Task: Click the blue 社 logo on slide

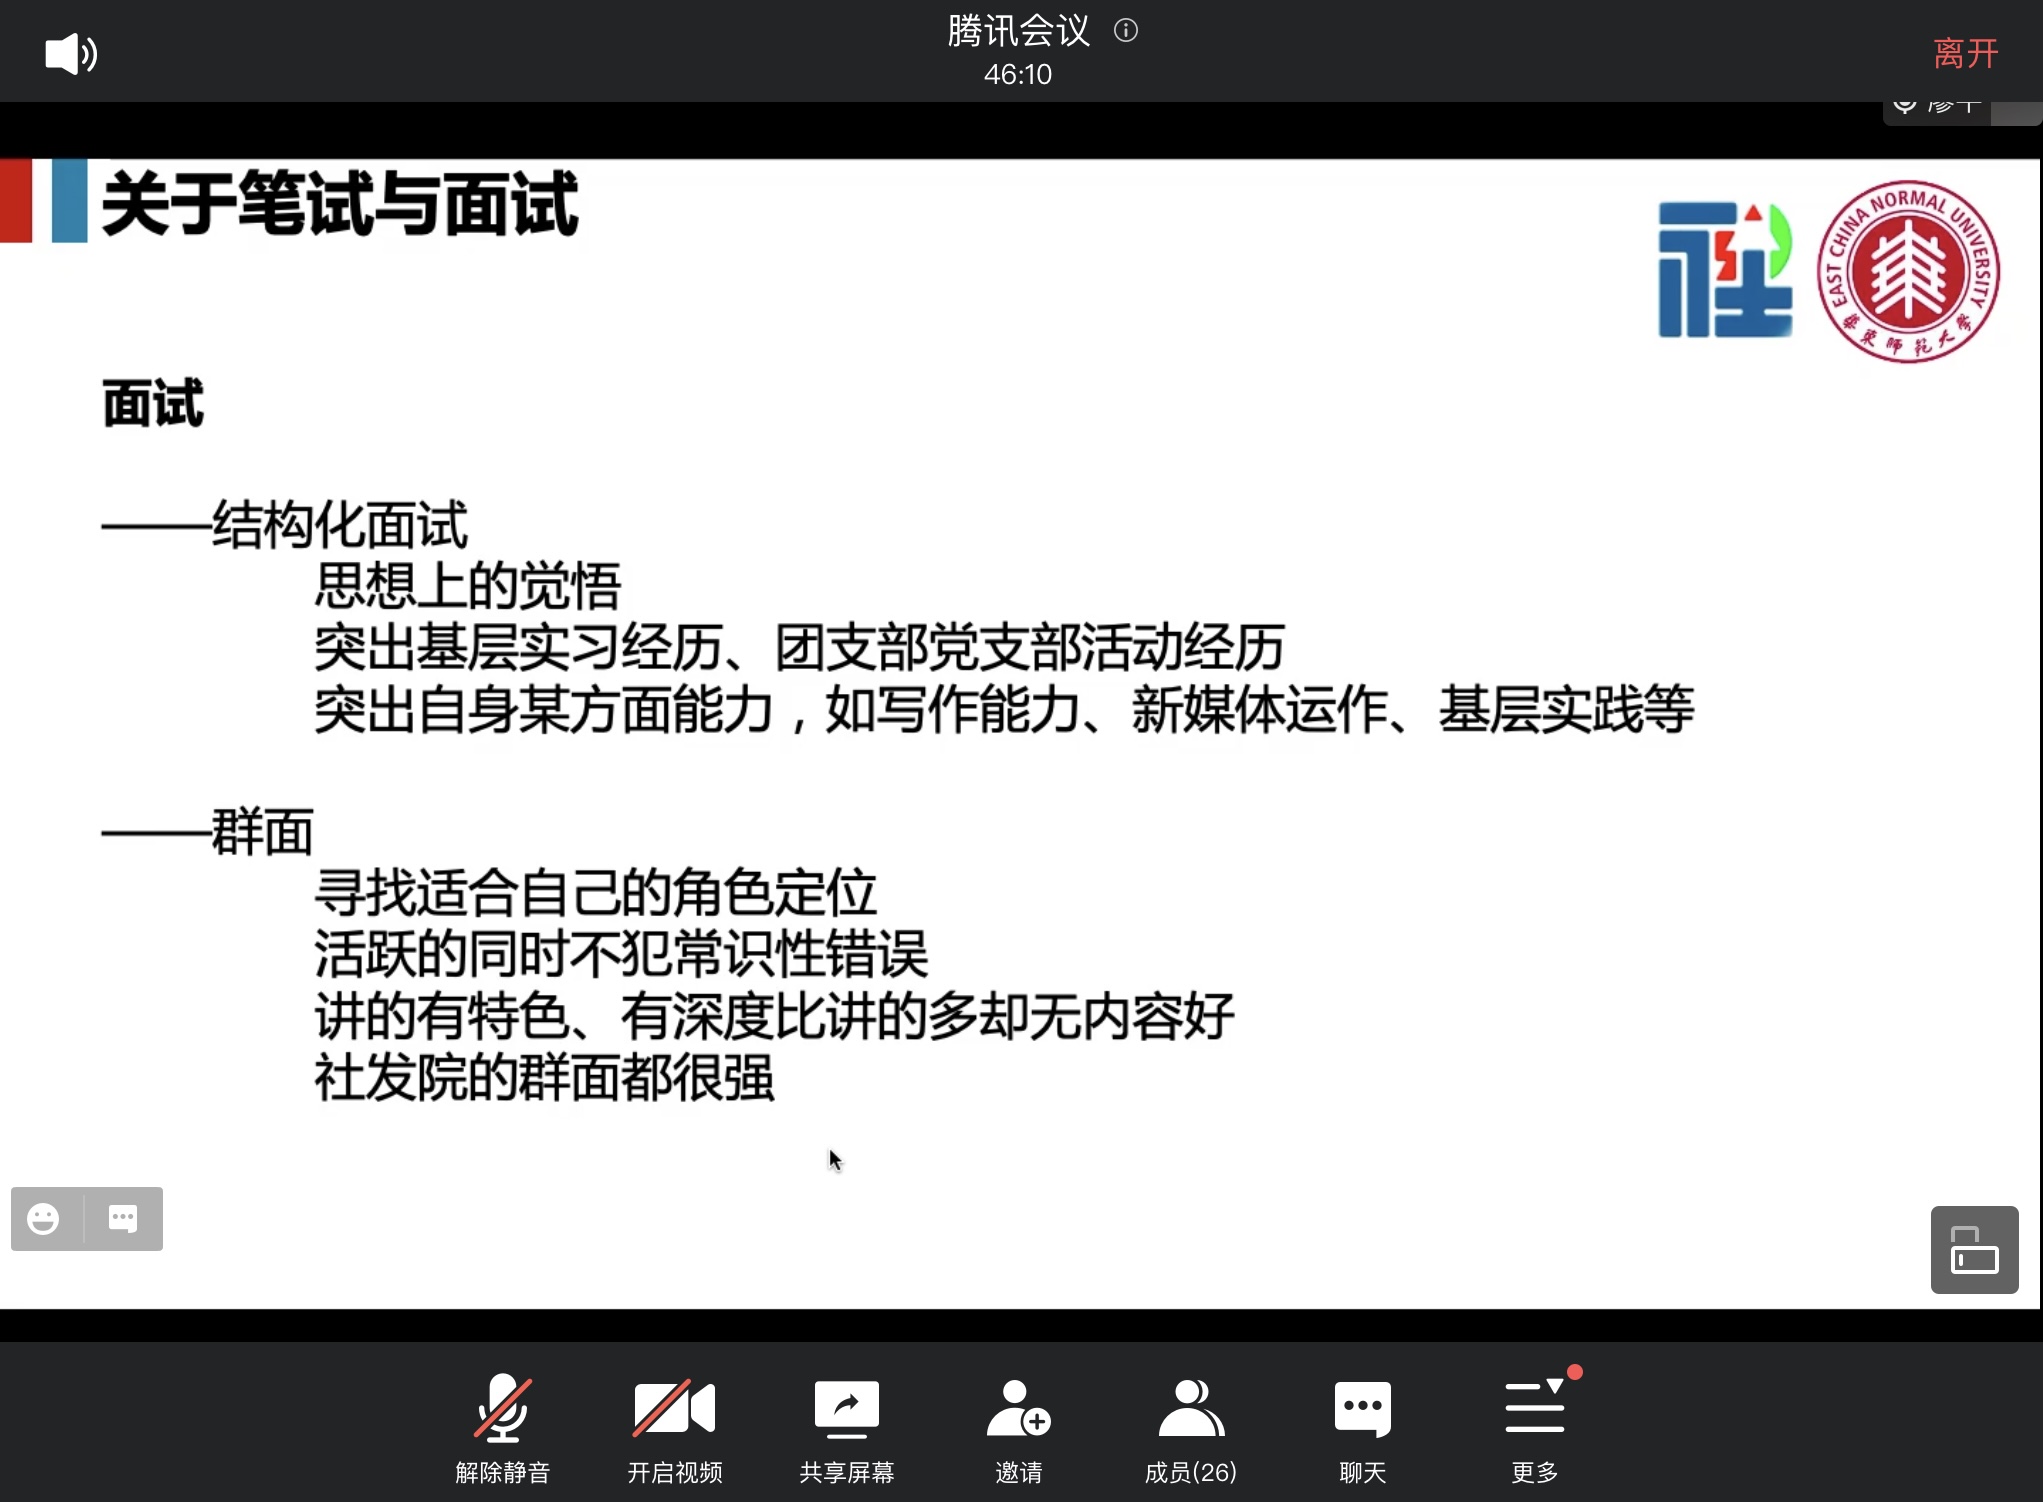Action: 1724,271
